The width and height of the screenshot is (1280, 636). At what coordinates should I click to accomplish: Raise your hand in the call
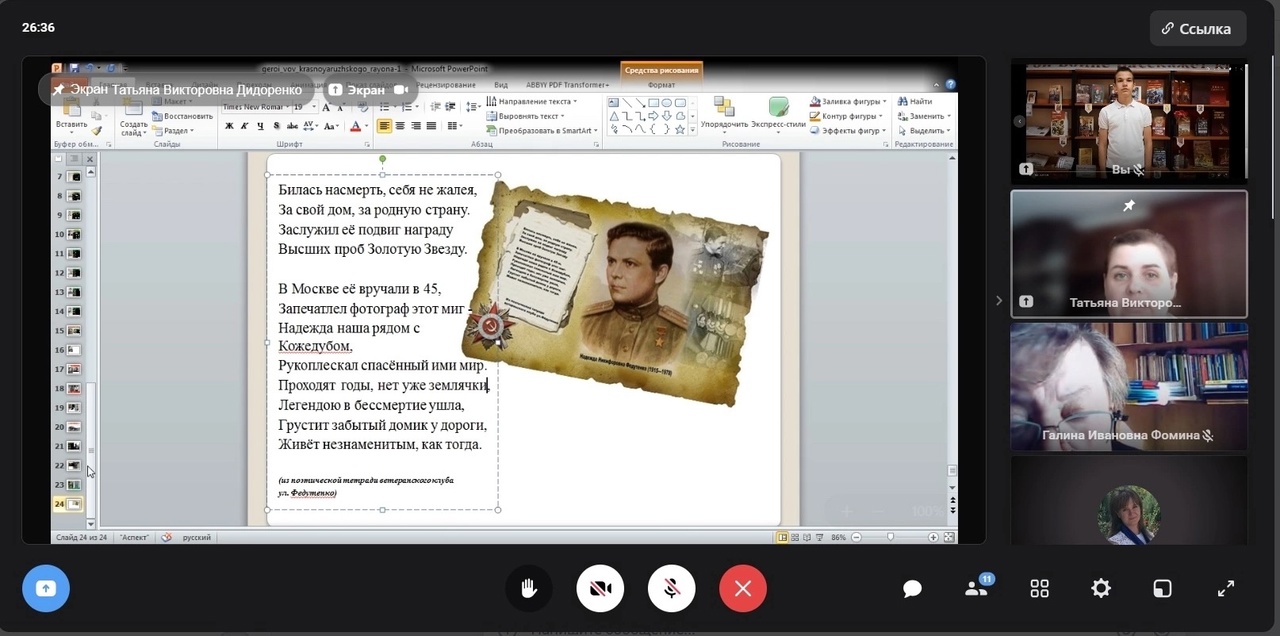(529, 588)
